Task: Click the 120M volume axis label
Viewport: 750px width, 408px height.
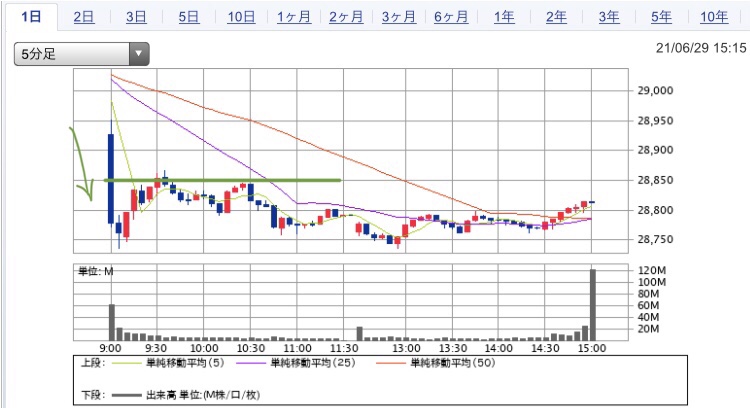Action: [651, 271]
